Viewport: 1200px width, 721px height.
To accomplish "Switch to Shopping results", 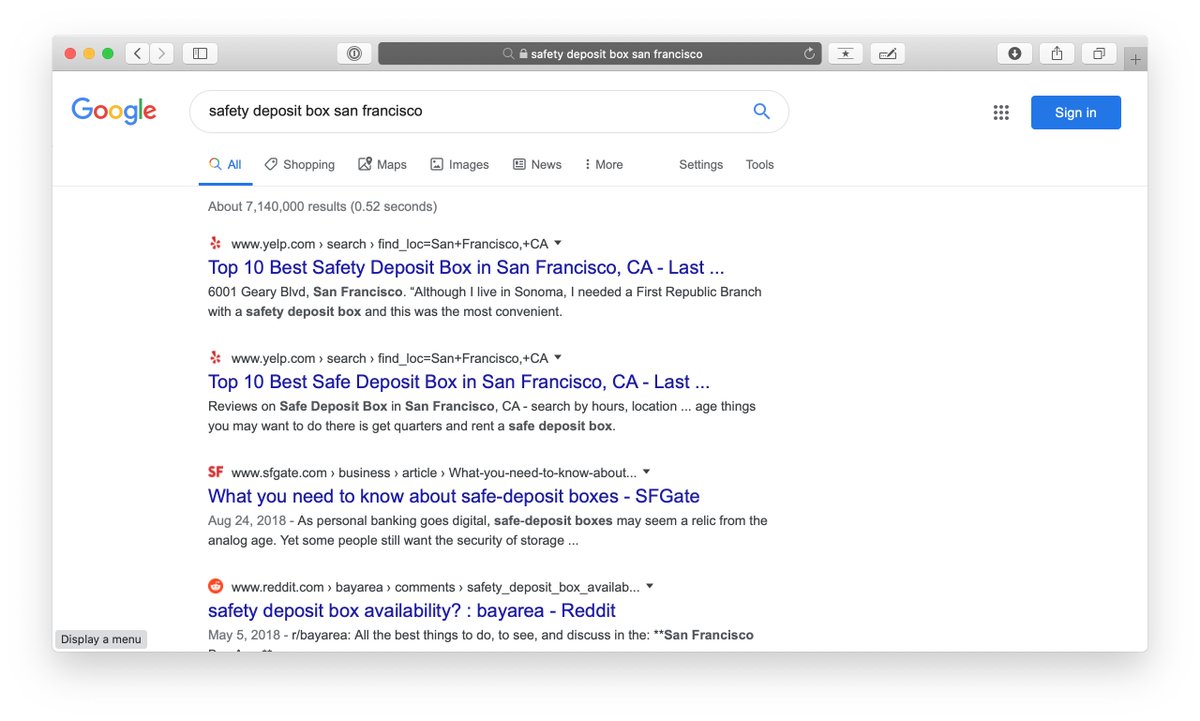I will point(299,165).
